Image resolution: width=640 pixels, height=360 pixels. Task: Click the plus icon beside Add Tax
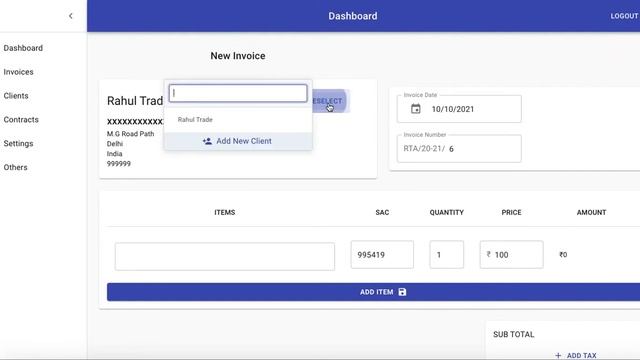[558, 356]
